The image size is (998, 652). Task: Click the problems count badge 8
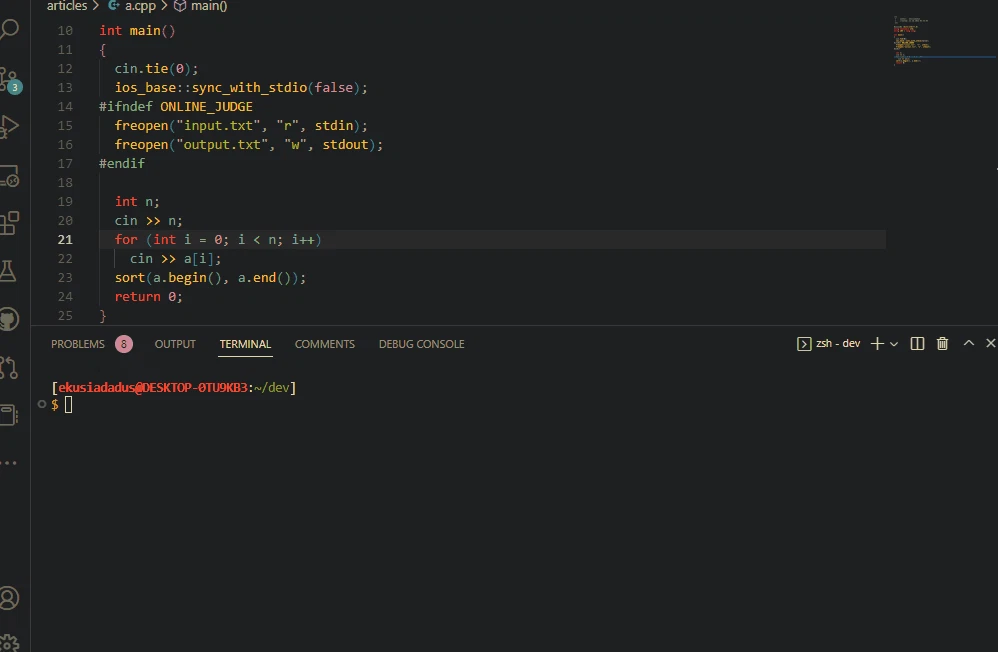pos(123,344)
